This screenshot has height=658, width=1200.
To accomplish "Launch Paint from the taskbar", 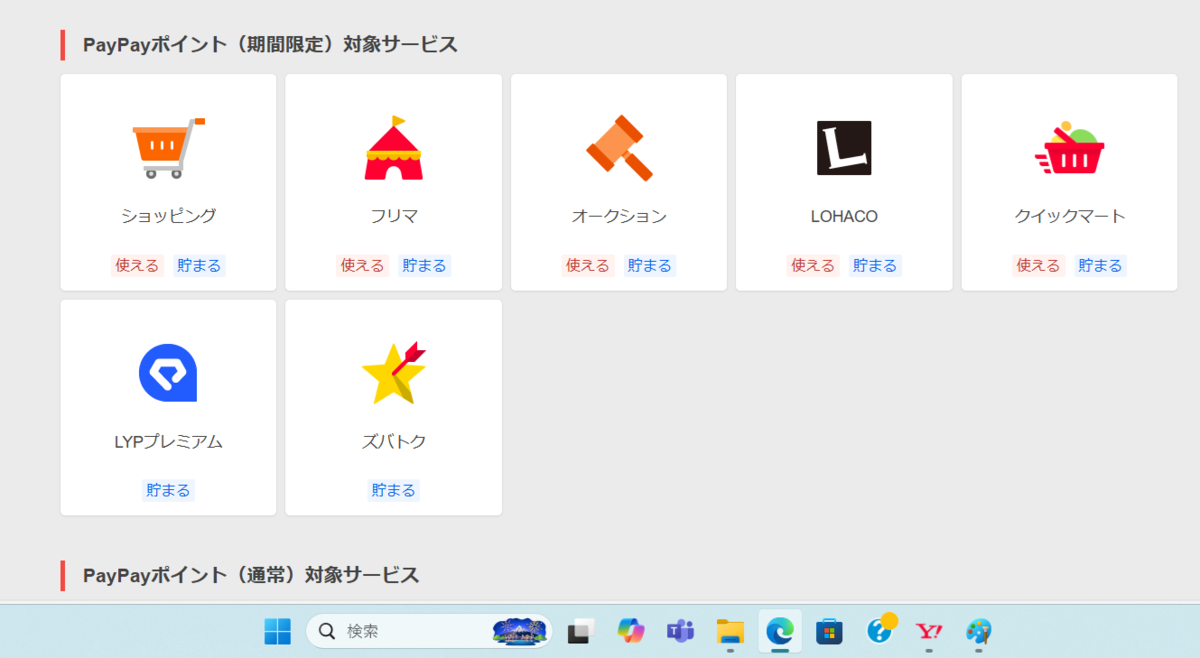I will 979,631.
